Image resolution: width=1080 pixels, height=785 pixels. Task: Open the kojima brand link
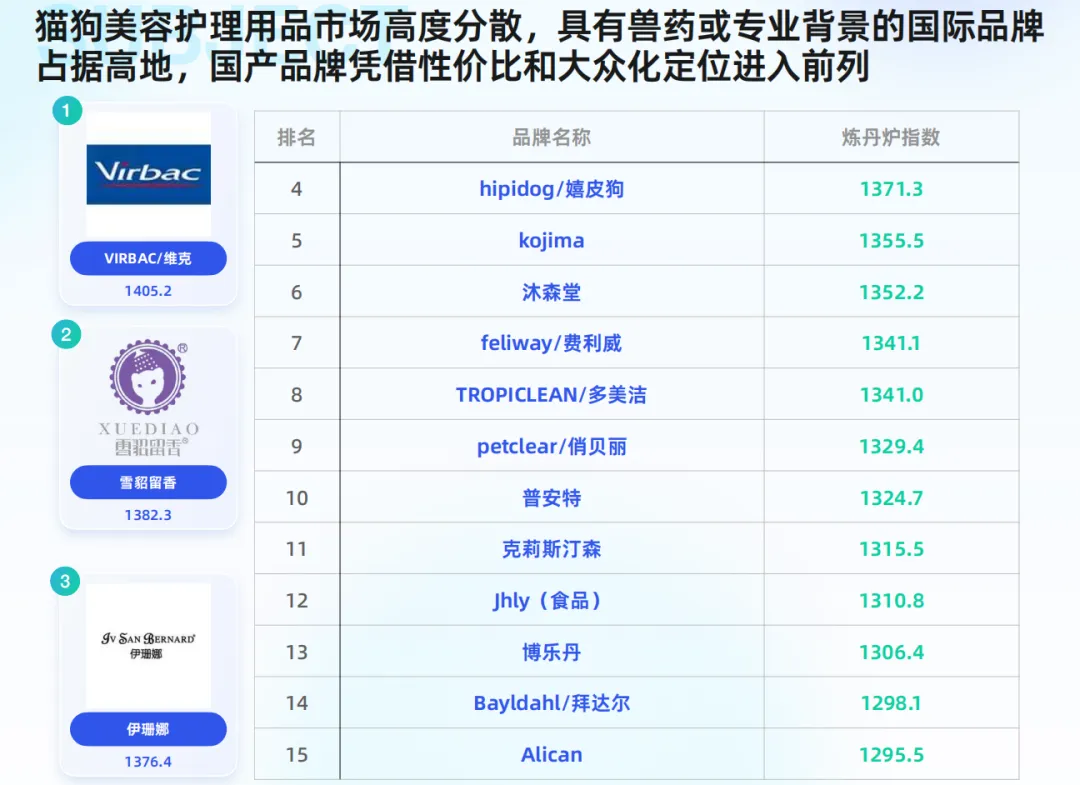[x=551, y=240]
